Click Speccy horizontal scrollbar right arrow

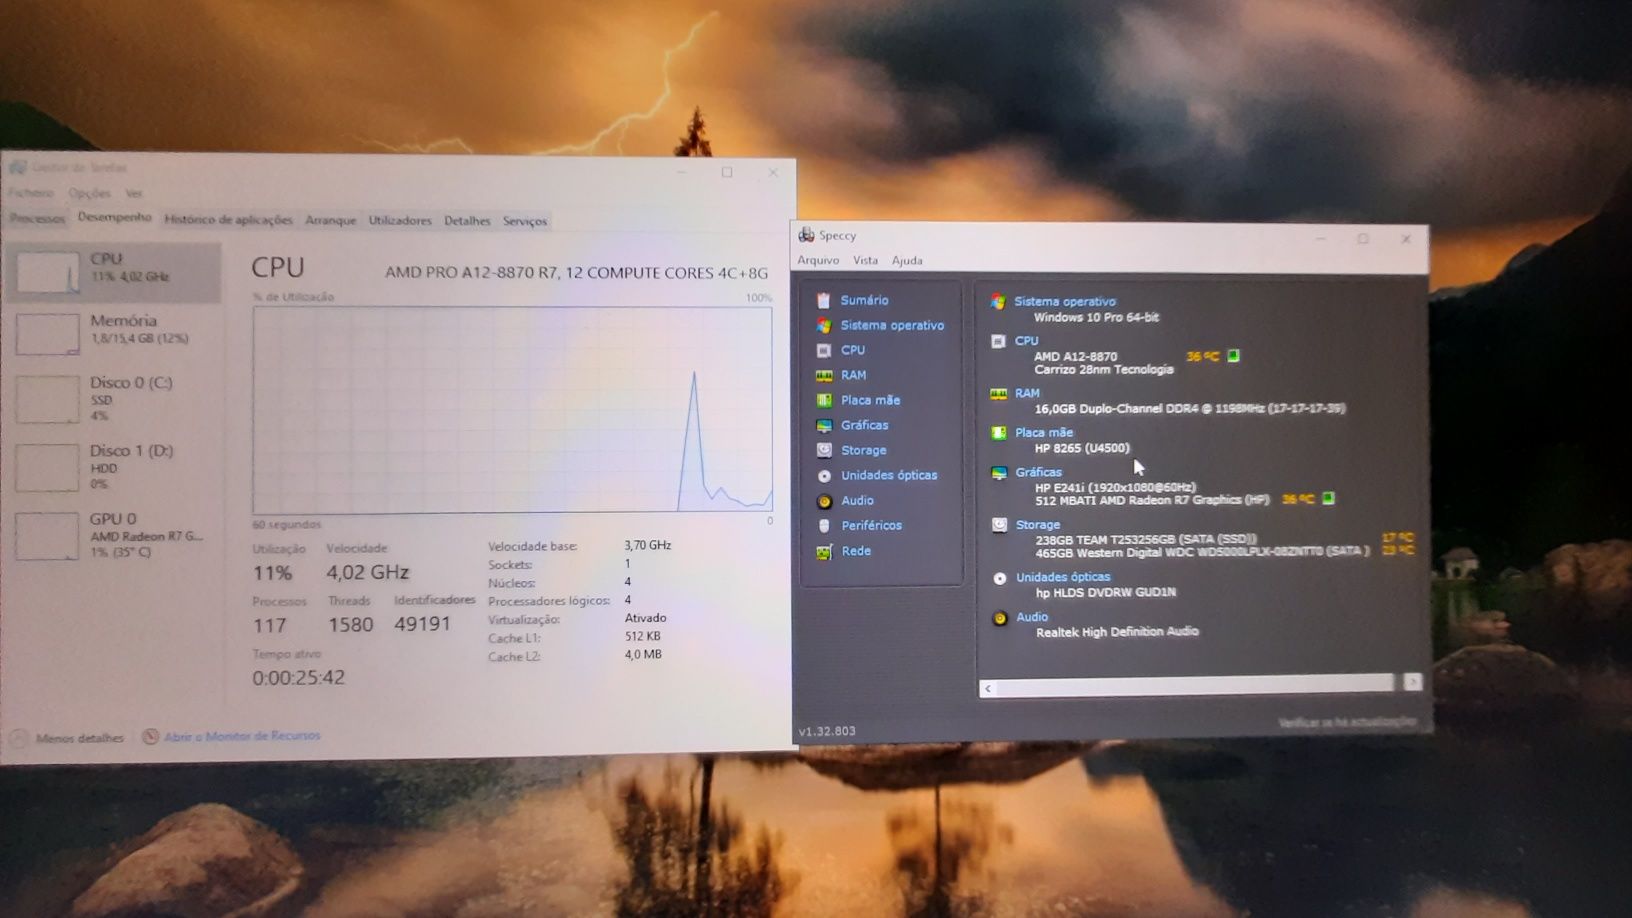1412,682
